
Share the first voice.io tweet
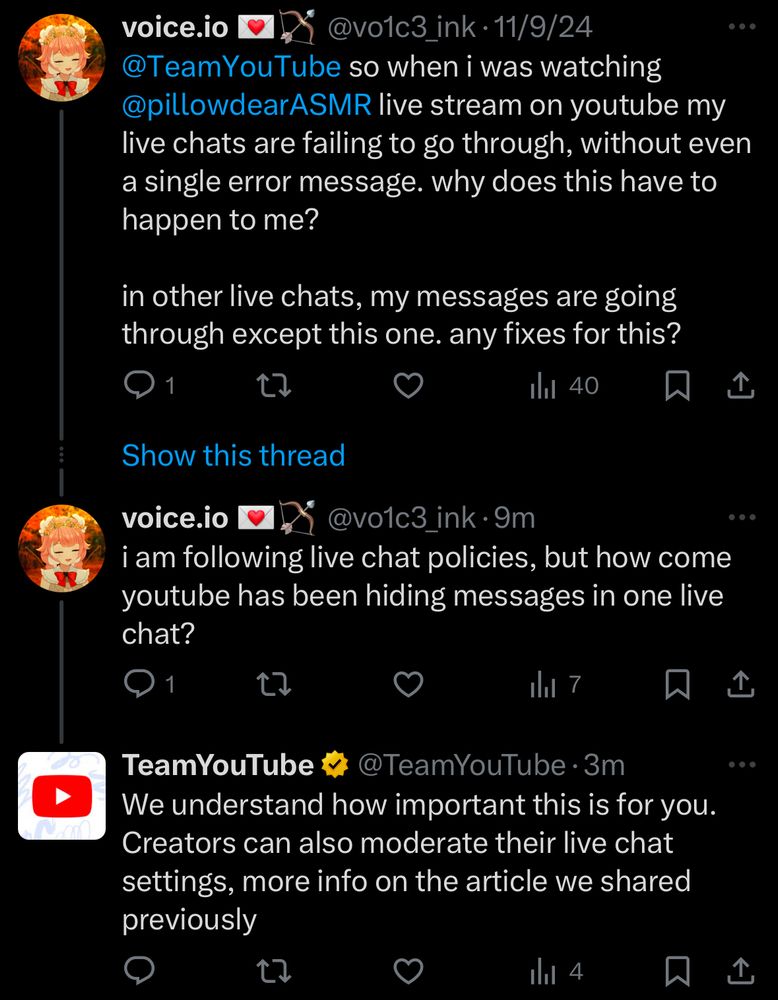click(x=740, y=386)
